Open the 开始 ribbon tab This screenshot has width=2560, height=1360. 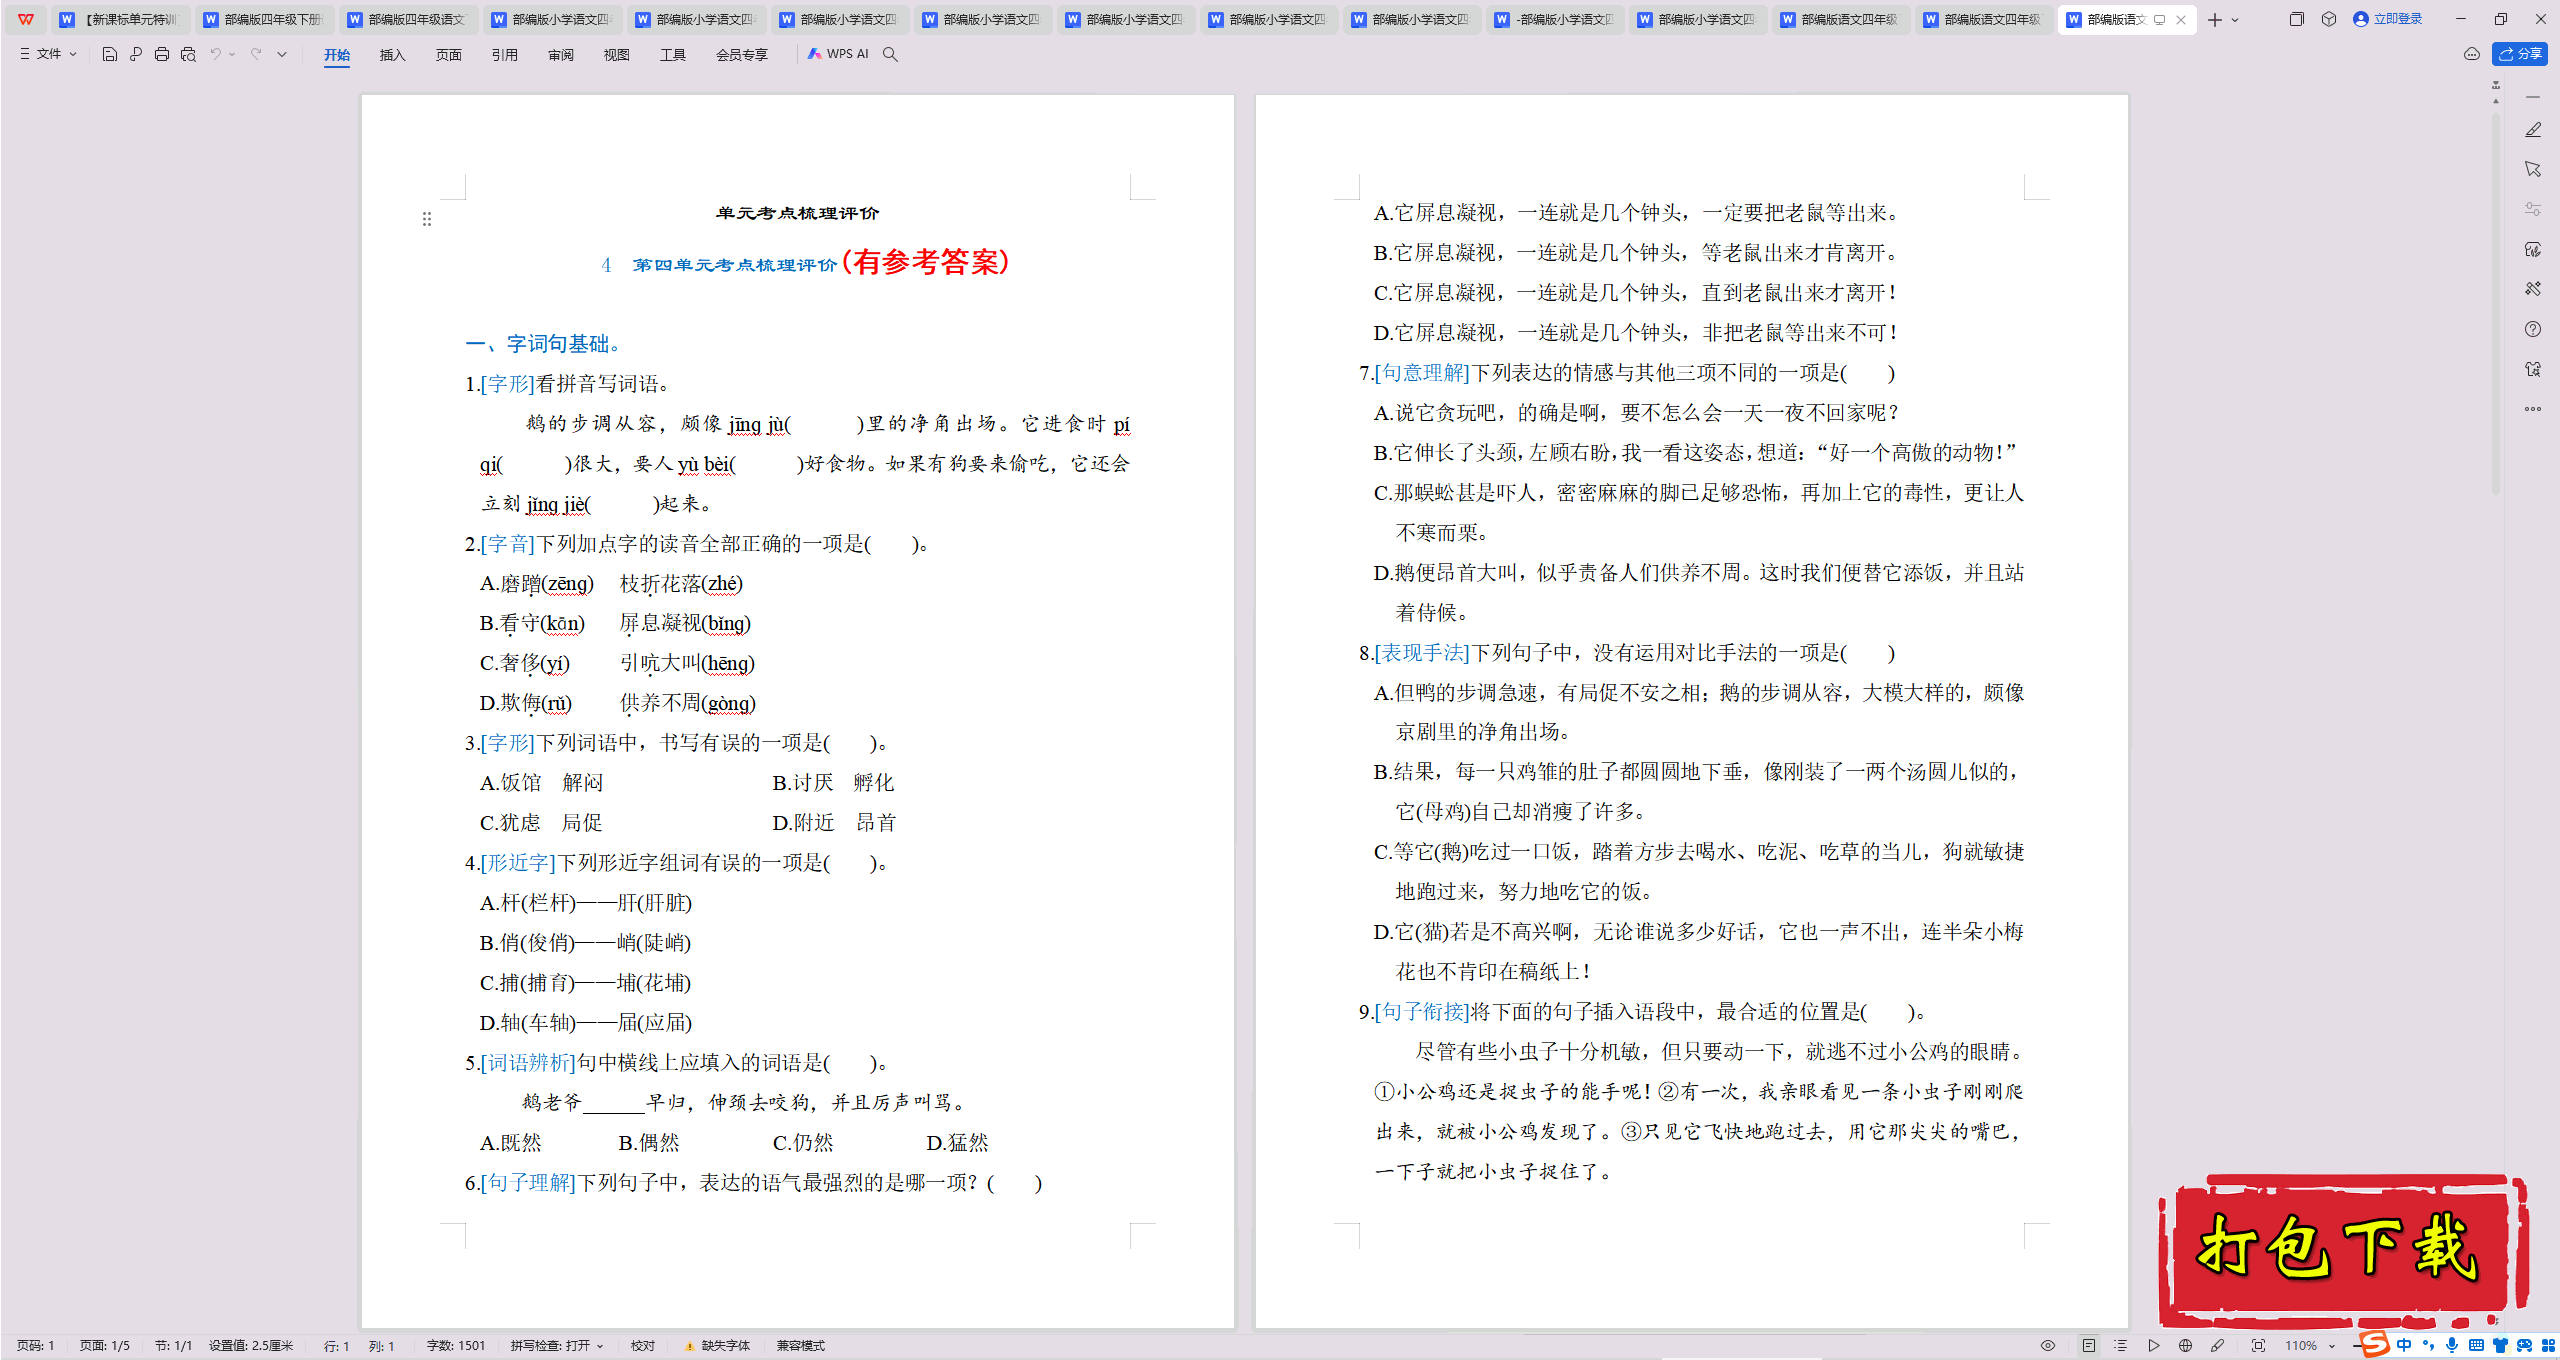click(x=337, y=54)
